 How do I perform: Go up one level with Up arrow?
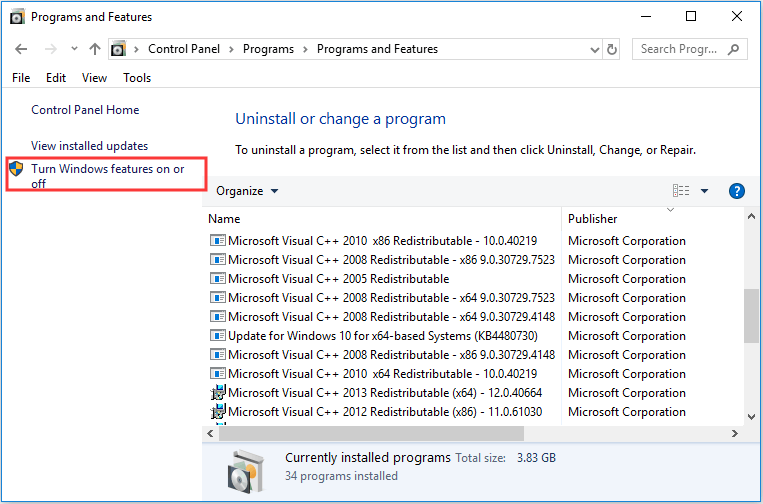tap(95, 49)
